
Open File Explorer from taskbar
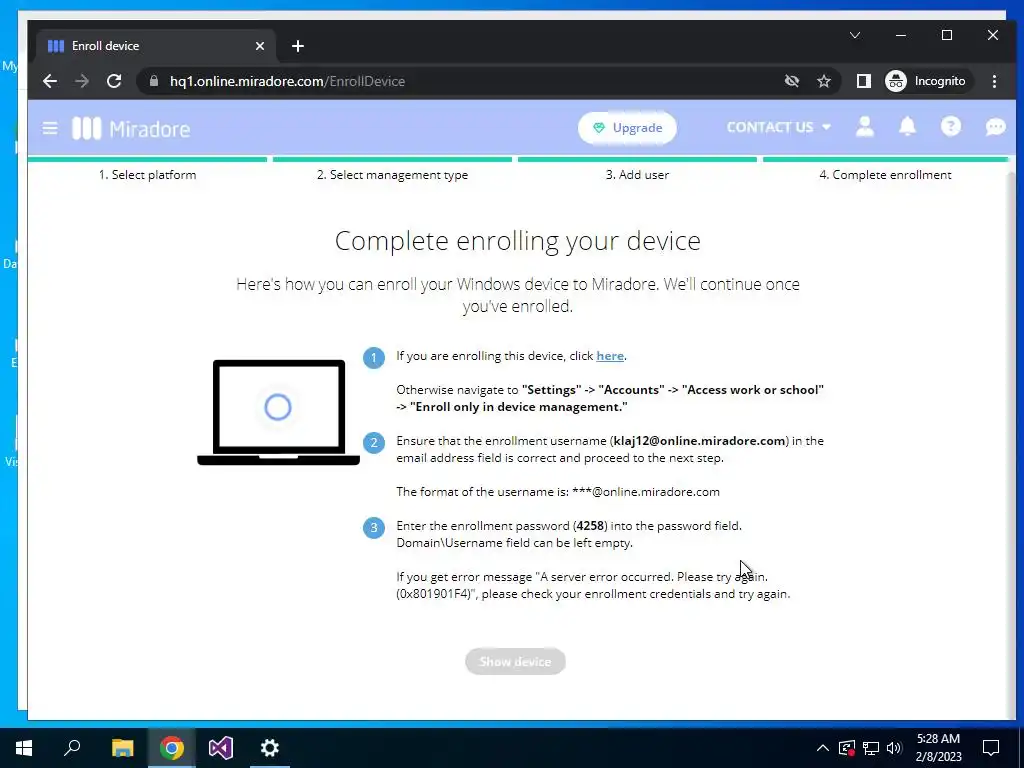(x=122, y=748)
